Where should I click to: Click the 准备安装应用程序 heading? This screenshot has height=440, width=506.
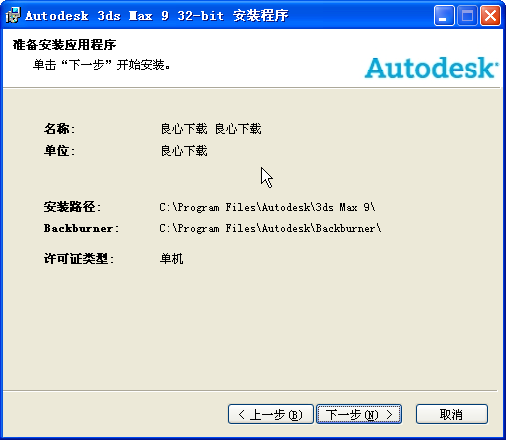click(64, 45)
